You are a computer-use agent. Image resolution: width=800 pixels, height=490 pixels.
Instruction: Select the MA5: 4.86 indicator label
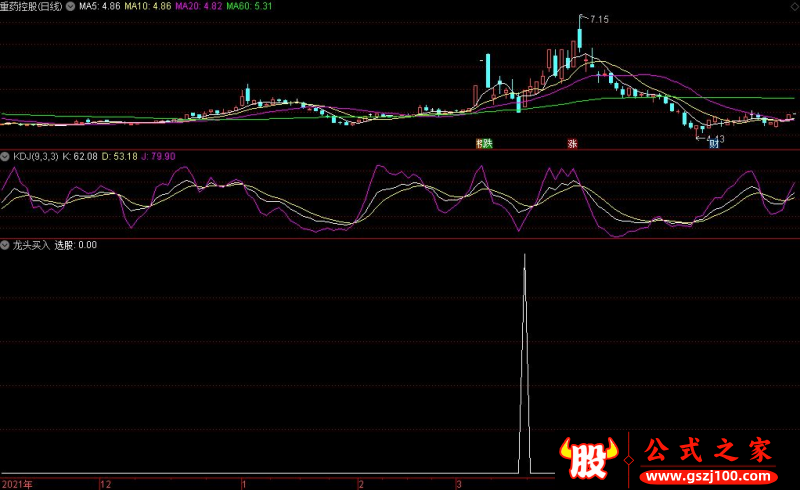coord(100,7)
